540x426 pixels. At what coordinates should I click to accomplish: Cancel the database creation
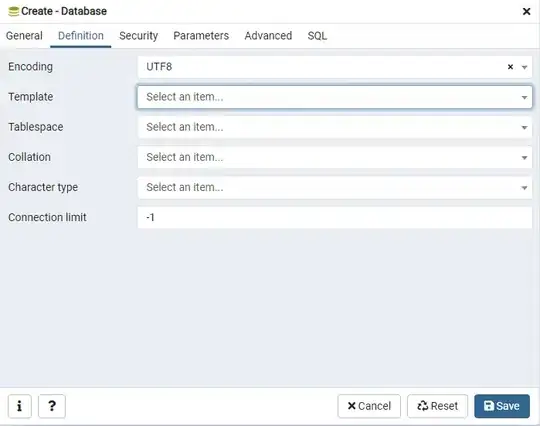click(x=369, y=406)
